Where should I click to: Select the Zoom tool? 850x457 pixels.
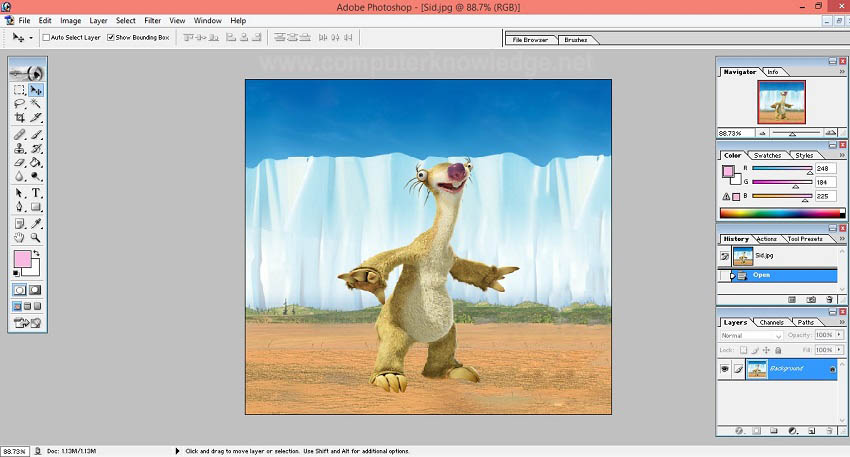[36, 237]
